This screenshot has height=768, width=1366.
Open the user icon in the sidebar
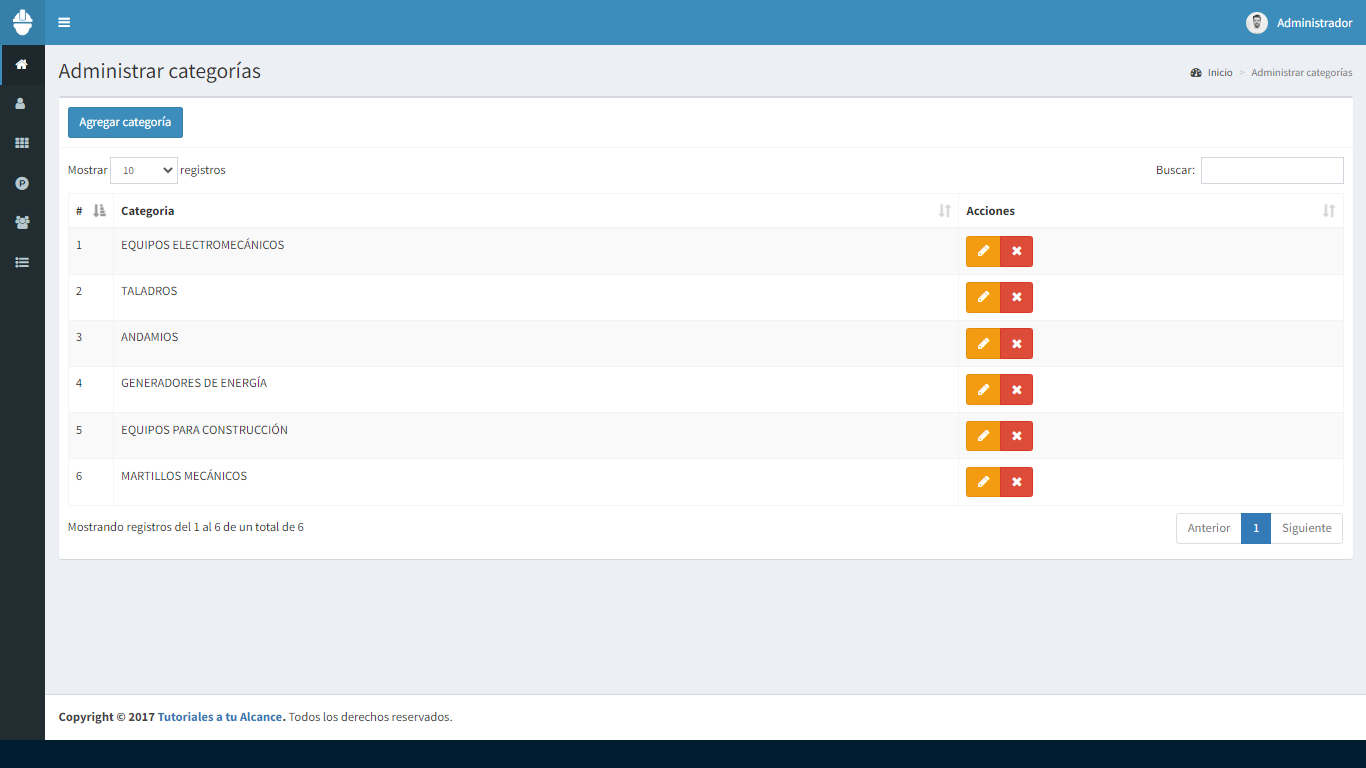(x=22, y=103)
